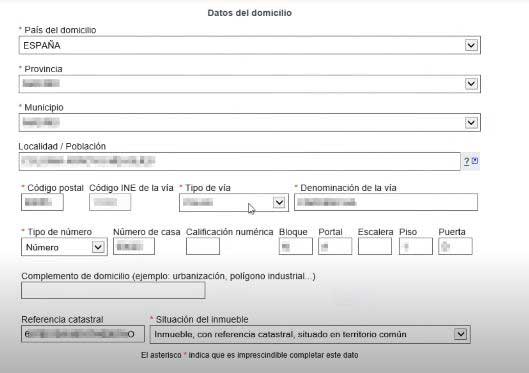Screen dimensions: 529x373
Task: Click the Puerta input field
Action: tap(455, 246)
